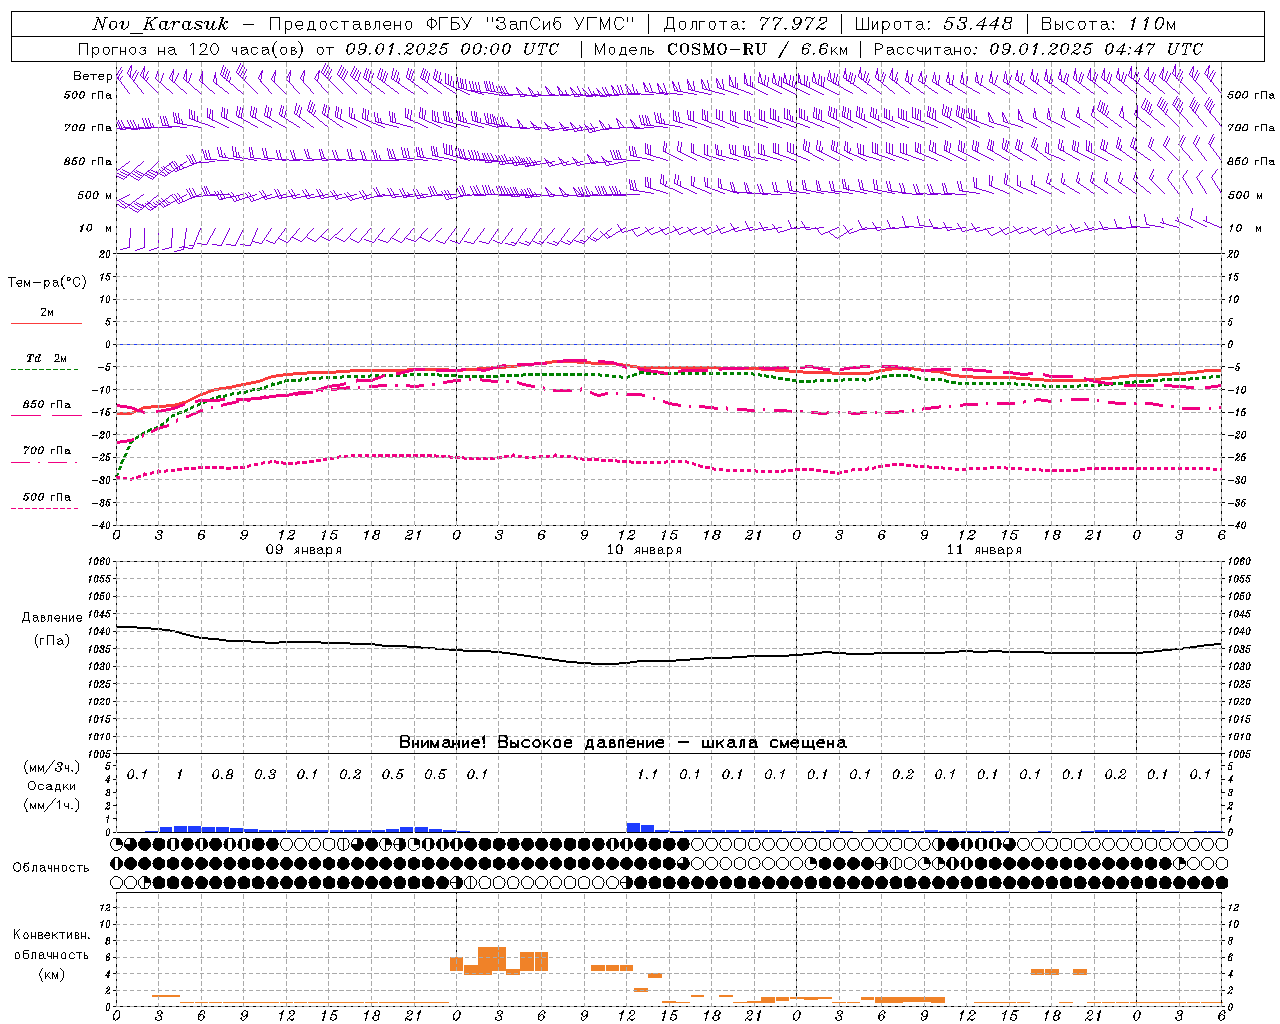The image size is (1280, 1024).
Task: Click the text Предоставлено ФГБУ "ЗапСиб УГМС"
Action: (452, 24)
